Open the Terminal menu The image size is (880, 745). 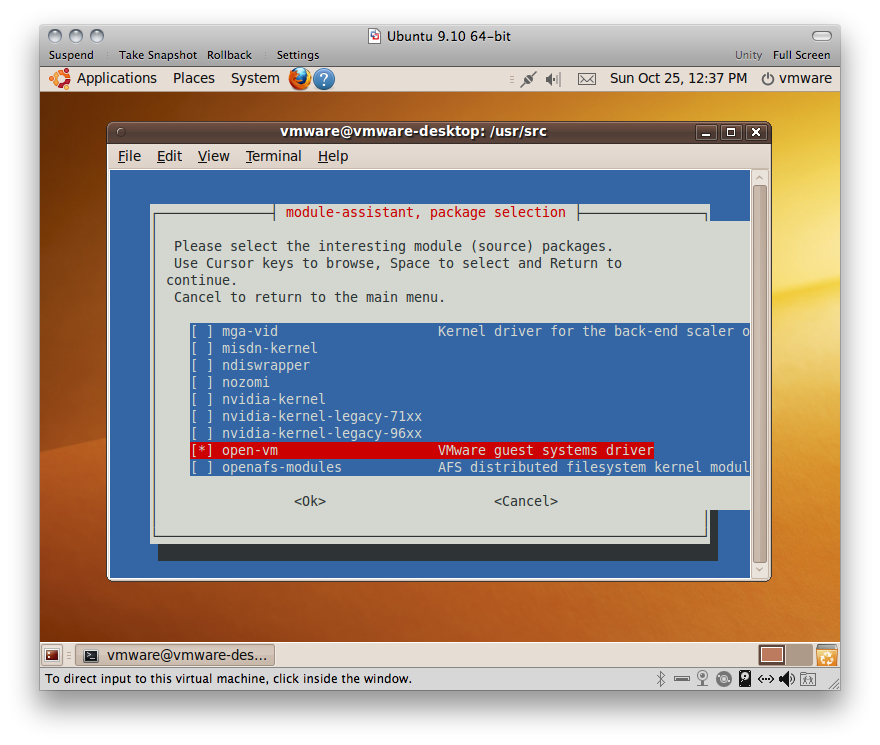273,156
